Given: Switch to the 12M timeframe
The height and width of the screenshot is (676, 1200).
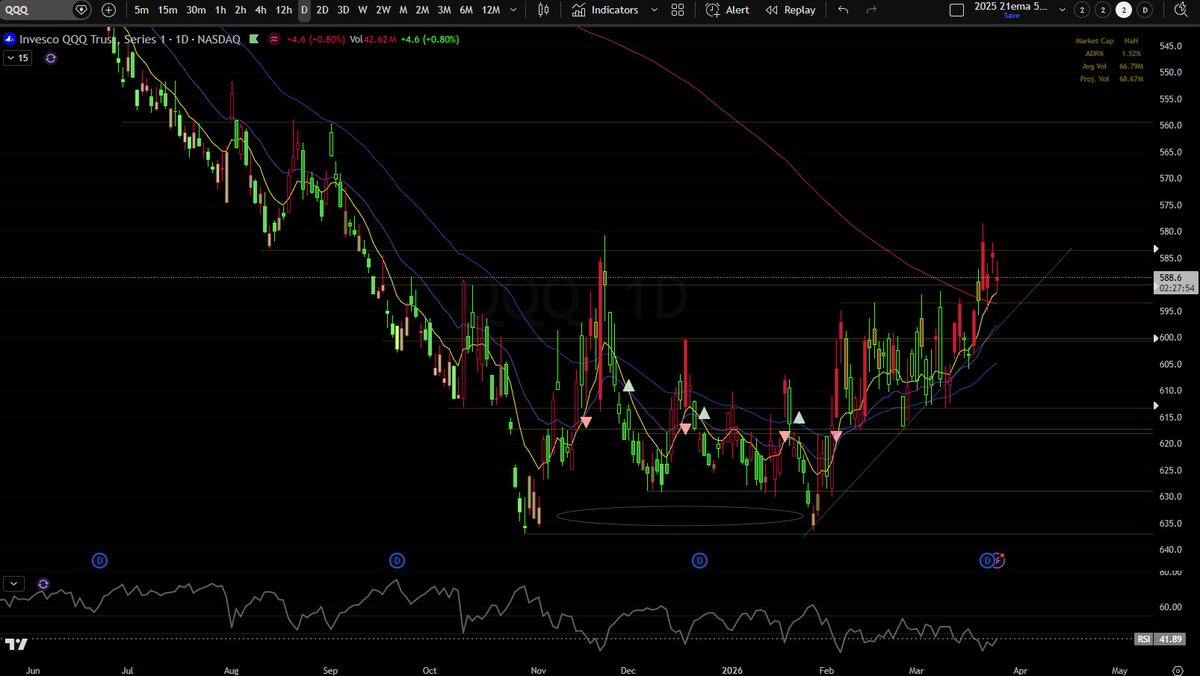Looking at the screenshot, I should pos(490,10).
